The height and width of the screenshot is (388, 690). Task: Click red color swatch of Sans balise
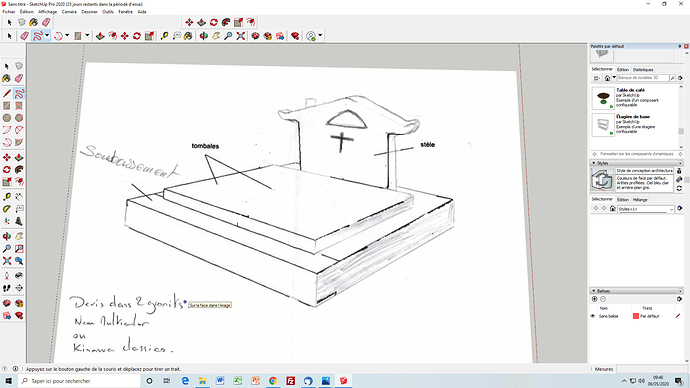[635, 316]
